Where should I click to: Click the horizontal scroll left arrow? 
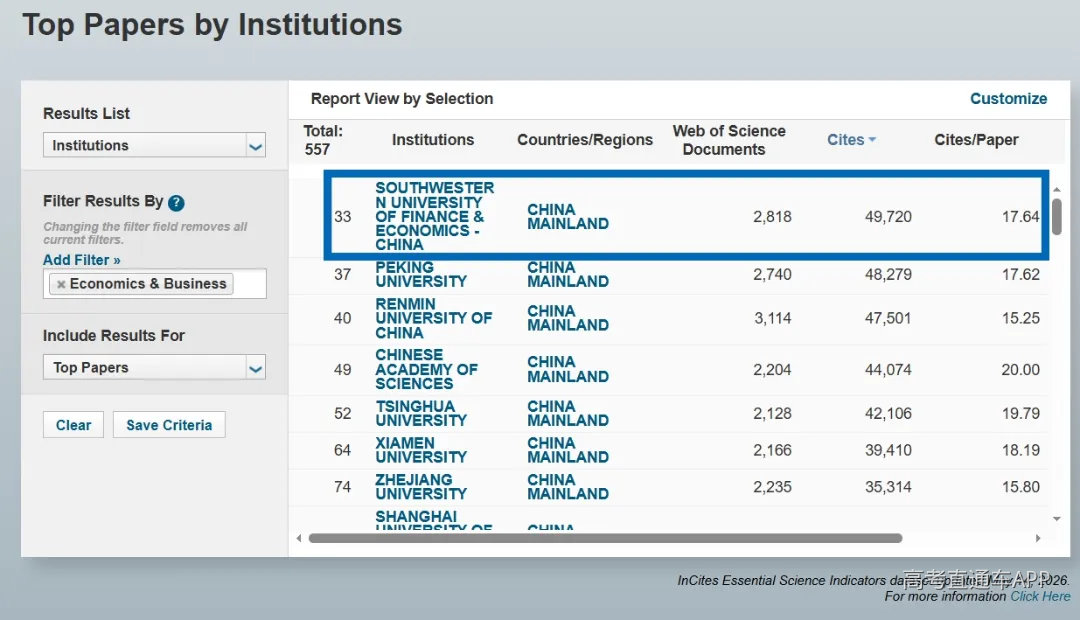click(298, 538)
